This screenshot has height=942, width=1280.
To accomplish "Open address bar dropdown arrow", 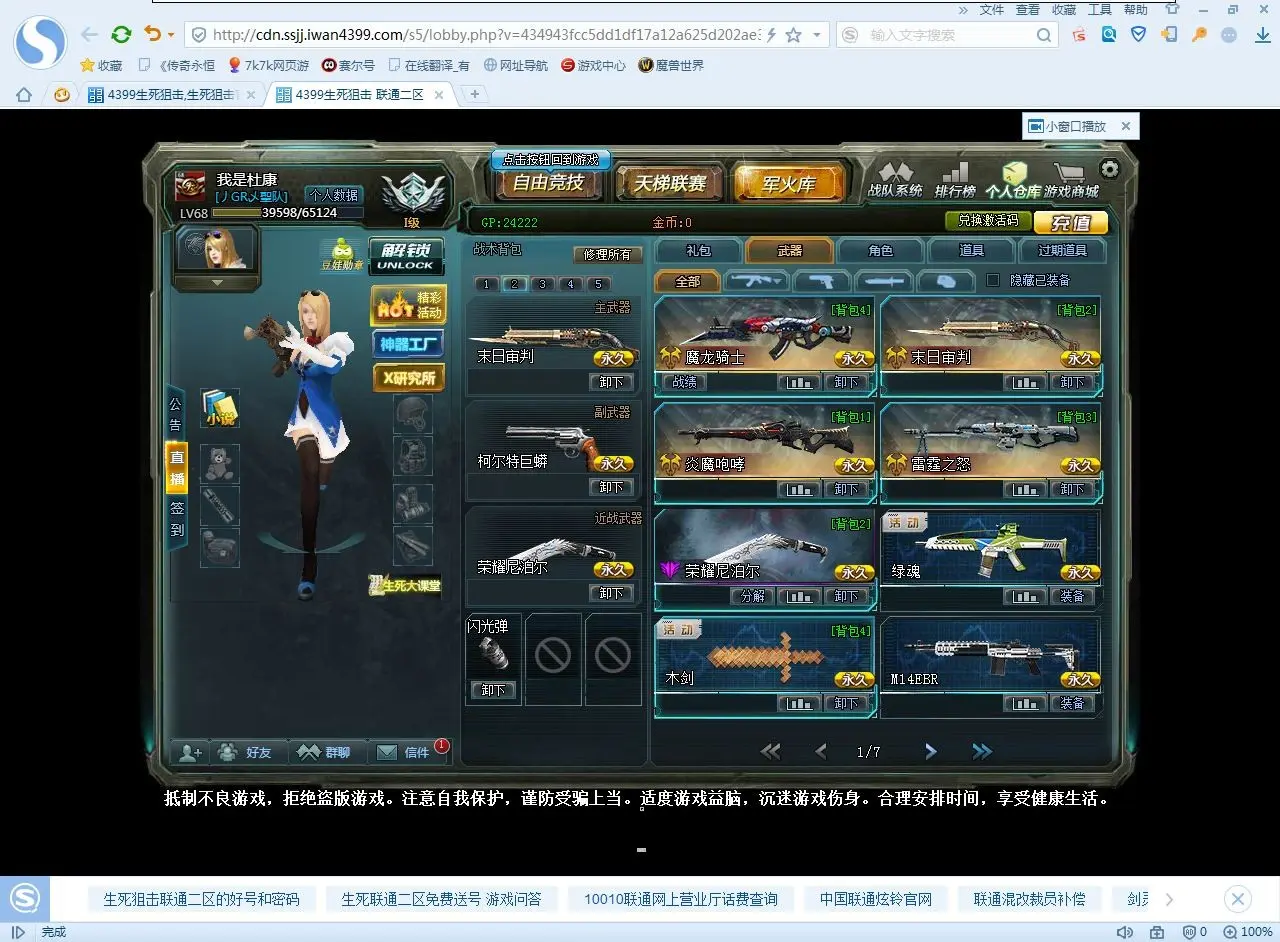I will (817, 35).
